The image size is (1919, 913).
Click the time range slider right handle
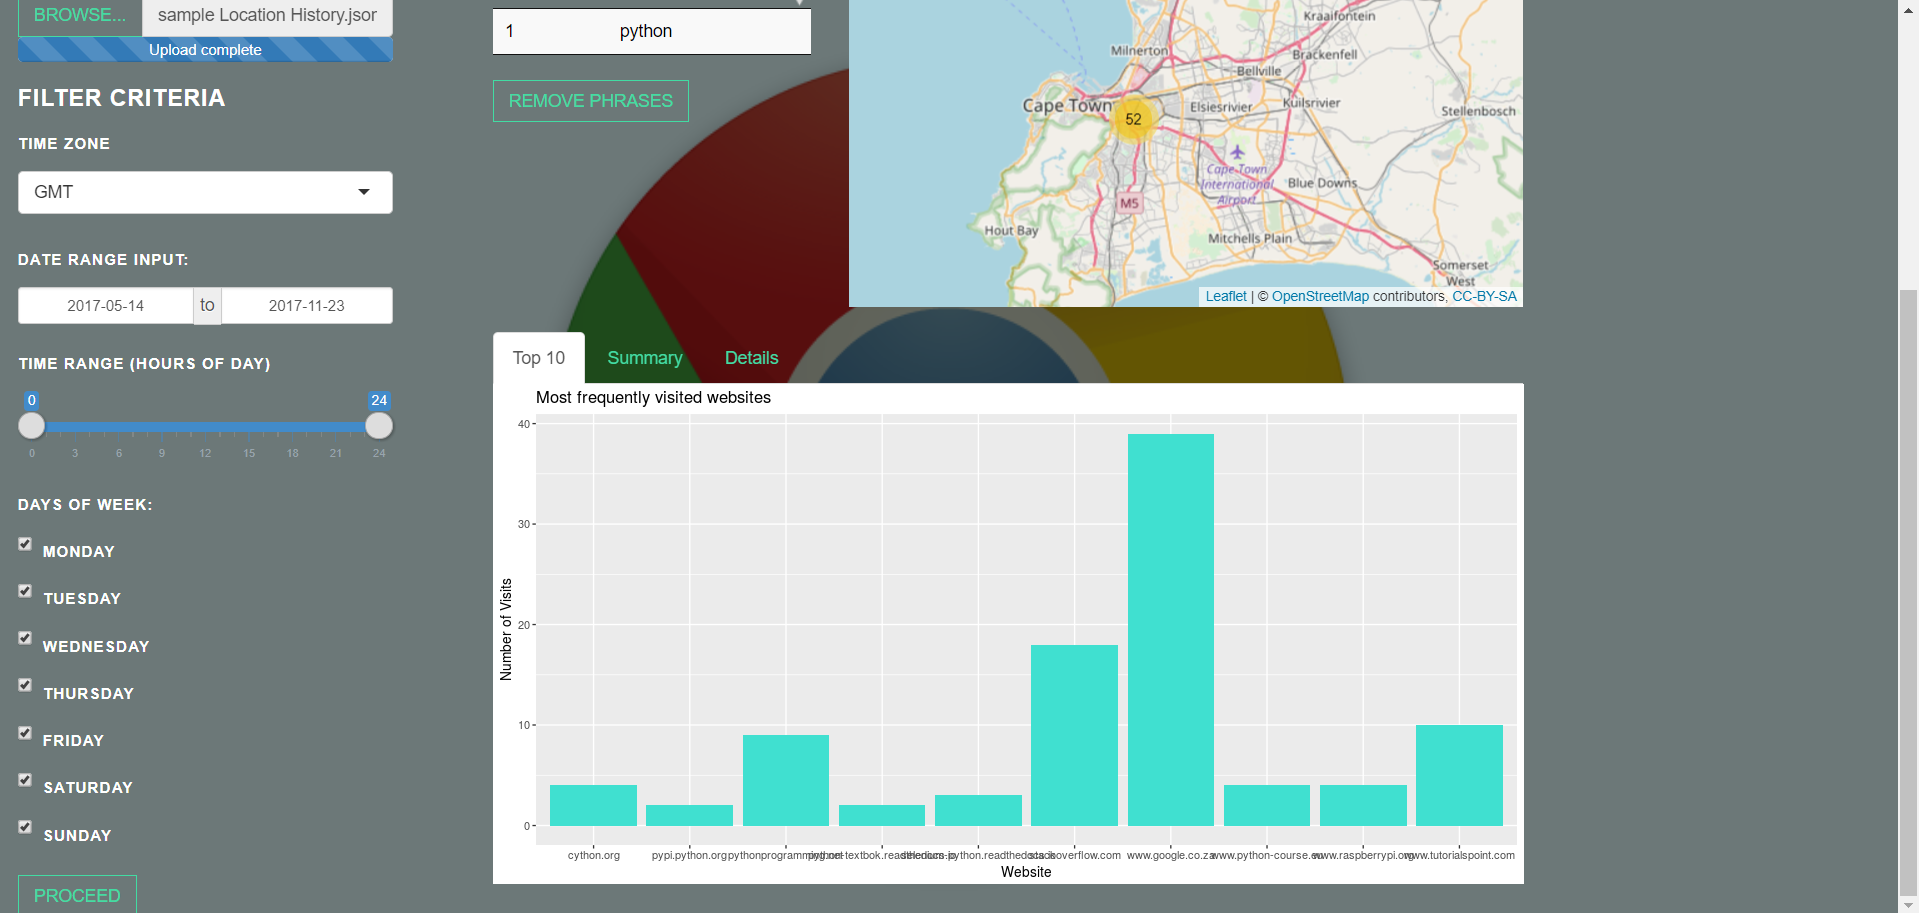pyautogui.click(x=379, y=426)
